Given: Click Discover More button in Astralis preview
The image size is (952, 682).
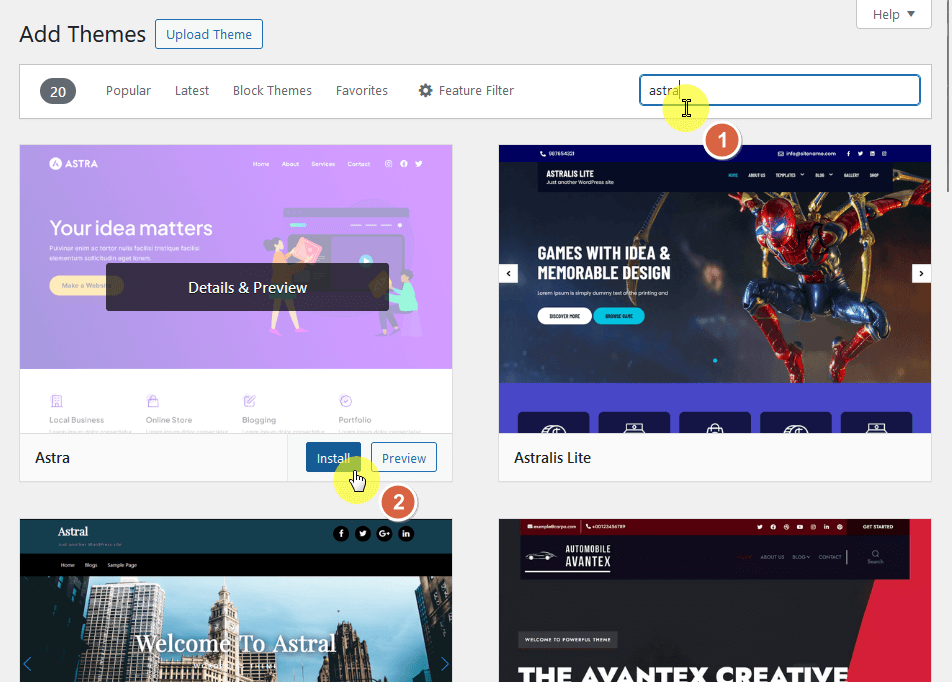Looking at the screenshot, I should (x=565, y=316).
